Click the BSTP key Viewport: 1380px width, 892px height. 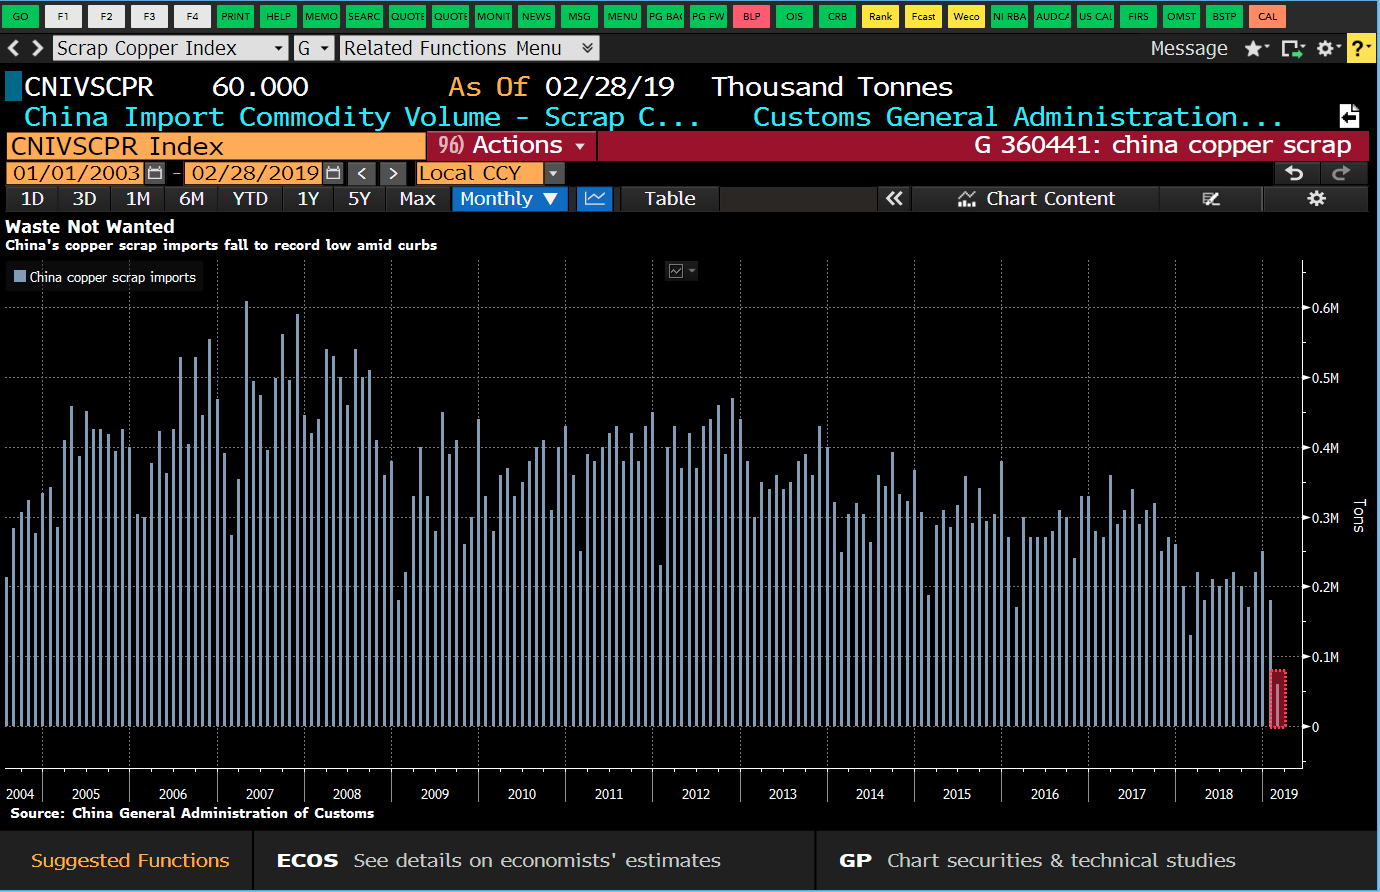click(x=1224, y=16)
